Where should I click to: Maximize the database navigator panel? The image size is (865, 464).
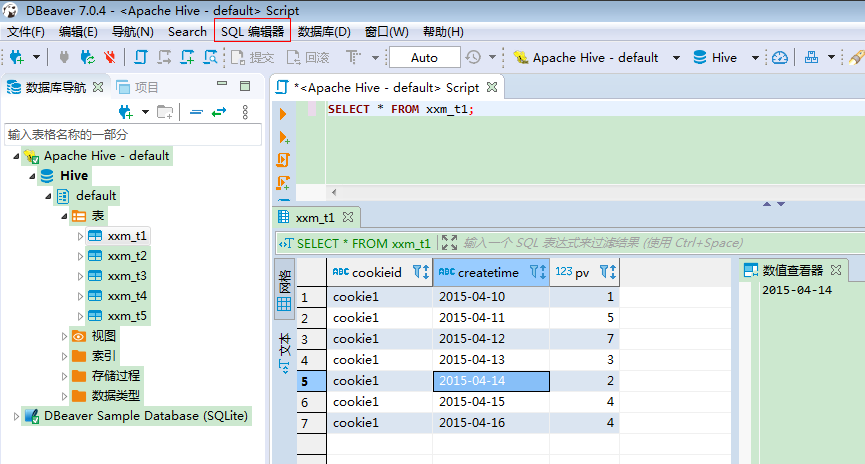(x=245, y=86)
